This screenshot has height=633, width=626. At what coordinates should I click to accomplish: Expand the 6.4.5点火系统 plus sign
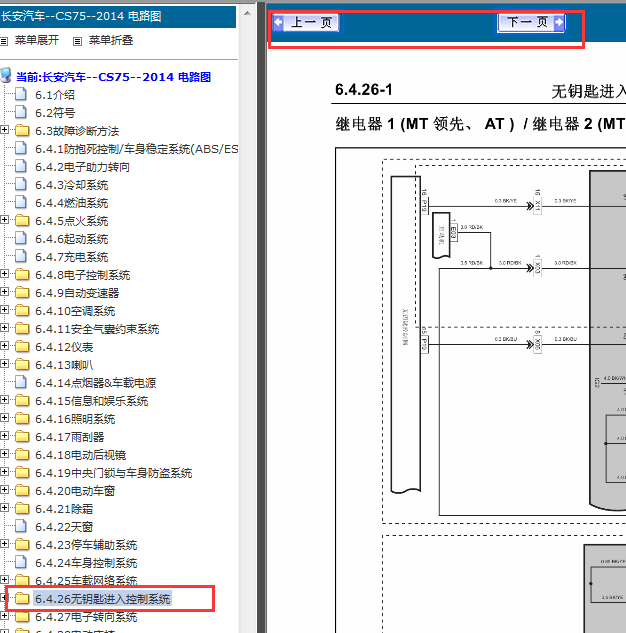pyautogui.click(x=4, y=220)
